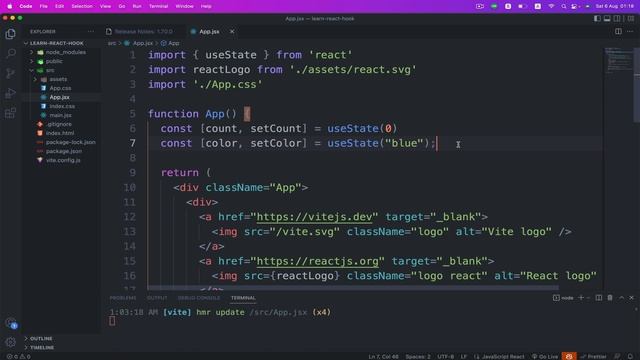This screenshot has height=360, width=640.
Task: Select the Terminal panel tab
Action: pyautogui.click(x=243, y=298)
